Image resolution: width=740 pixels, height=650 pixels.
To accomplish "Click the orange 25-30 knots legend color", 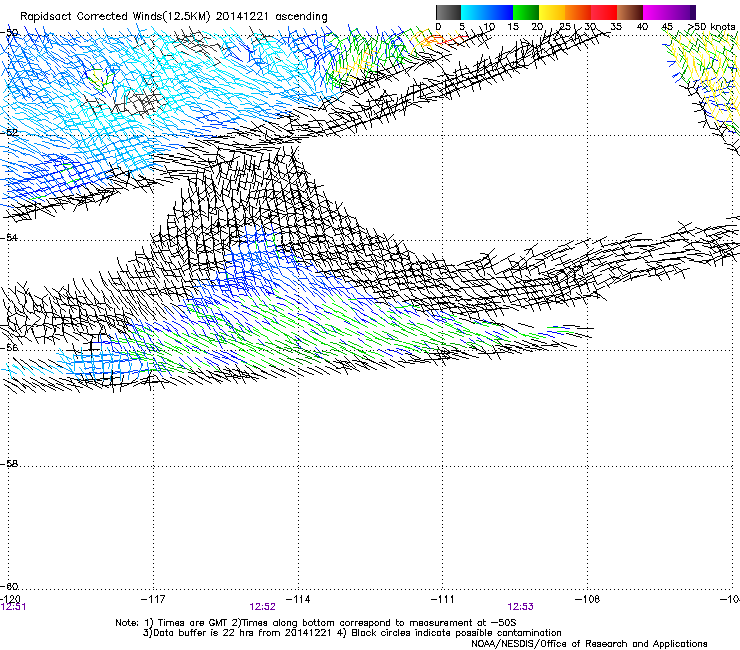I will coord(578,12).
